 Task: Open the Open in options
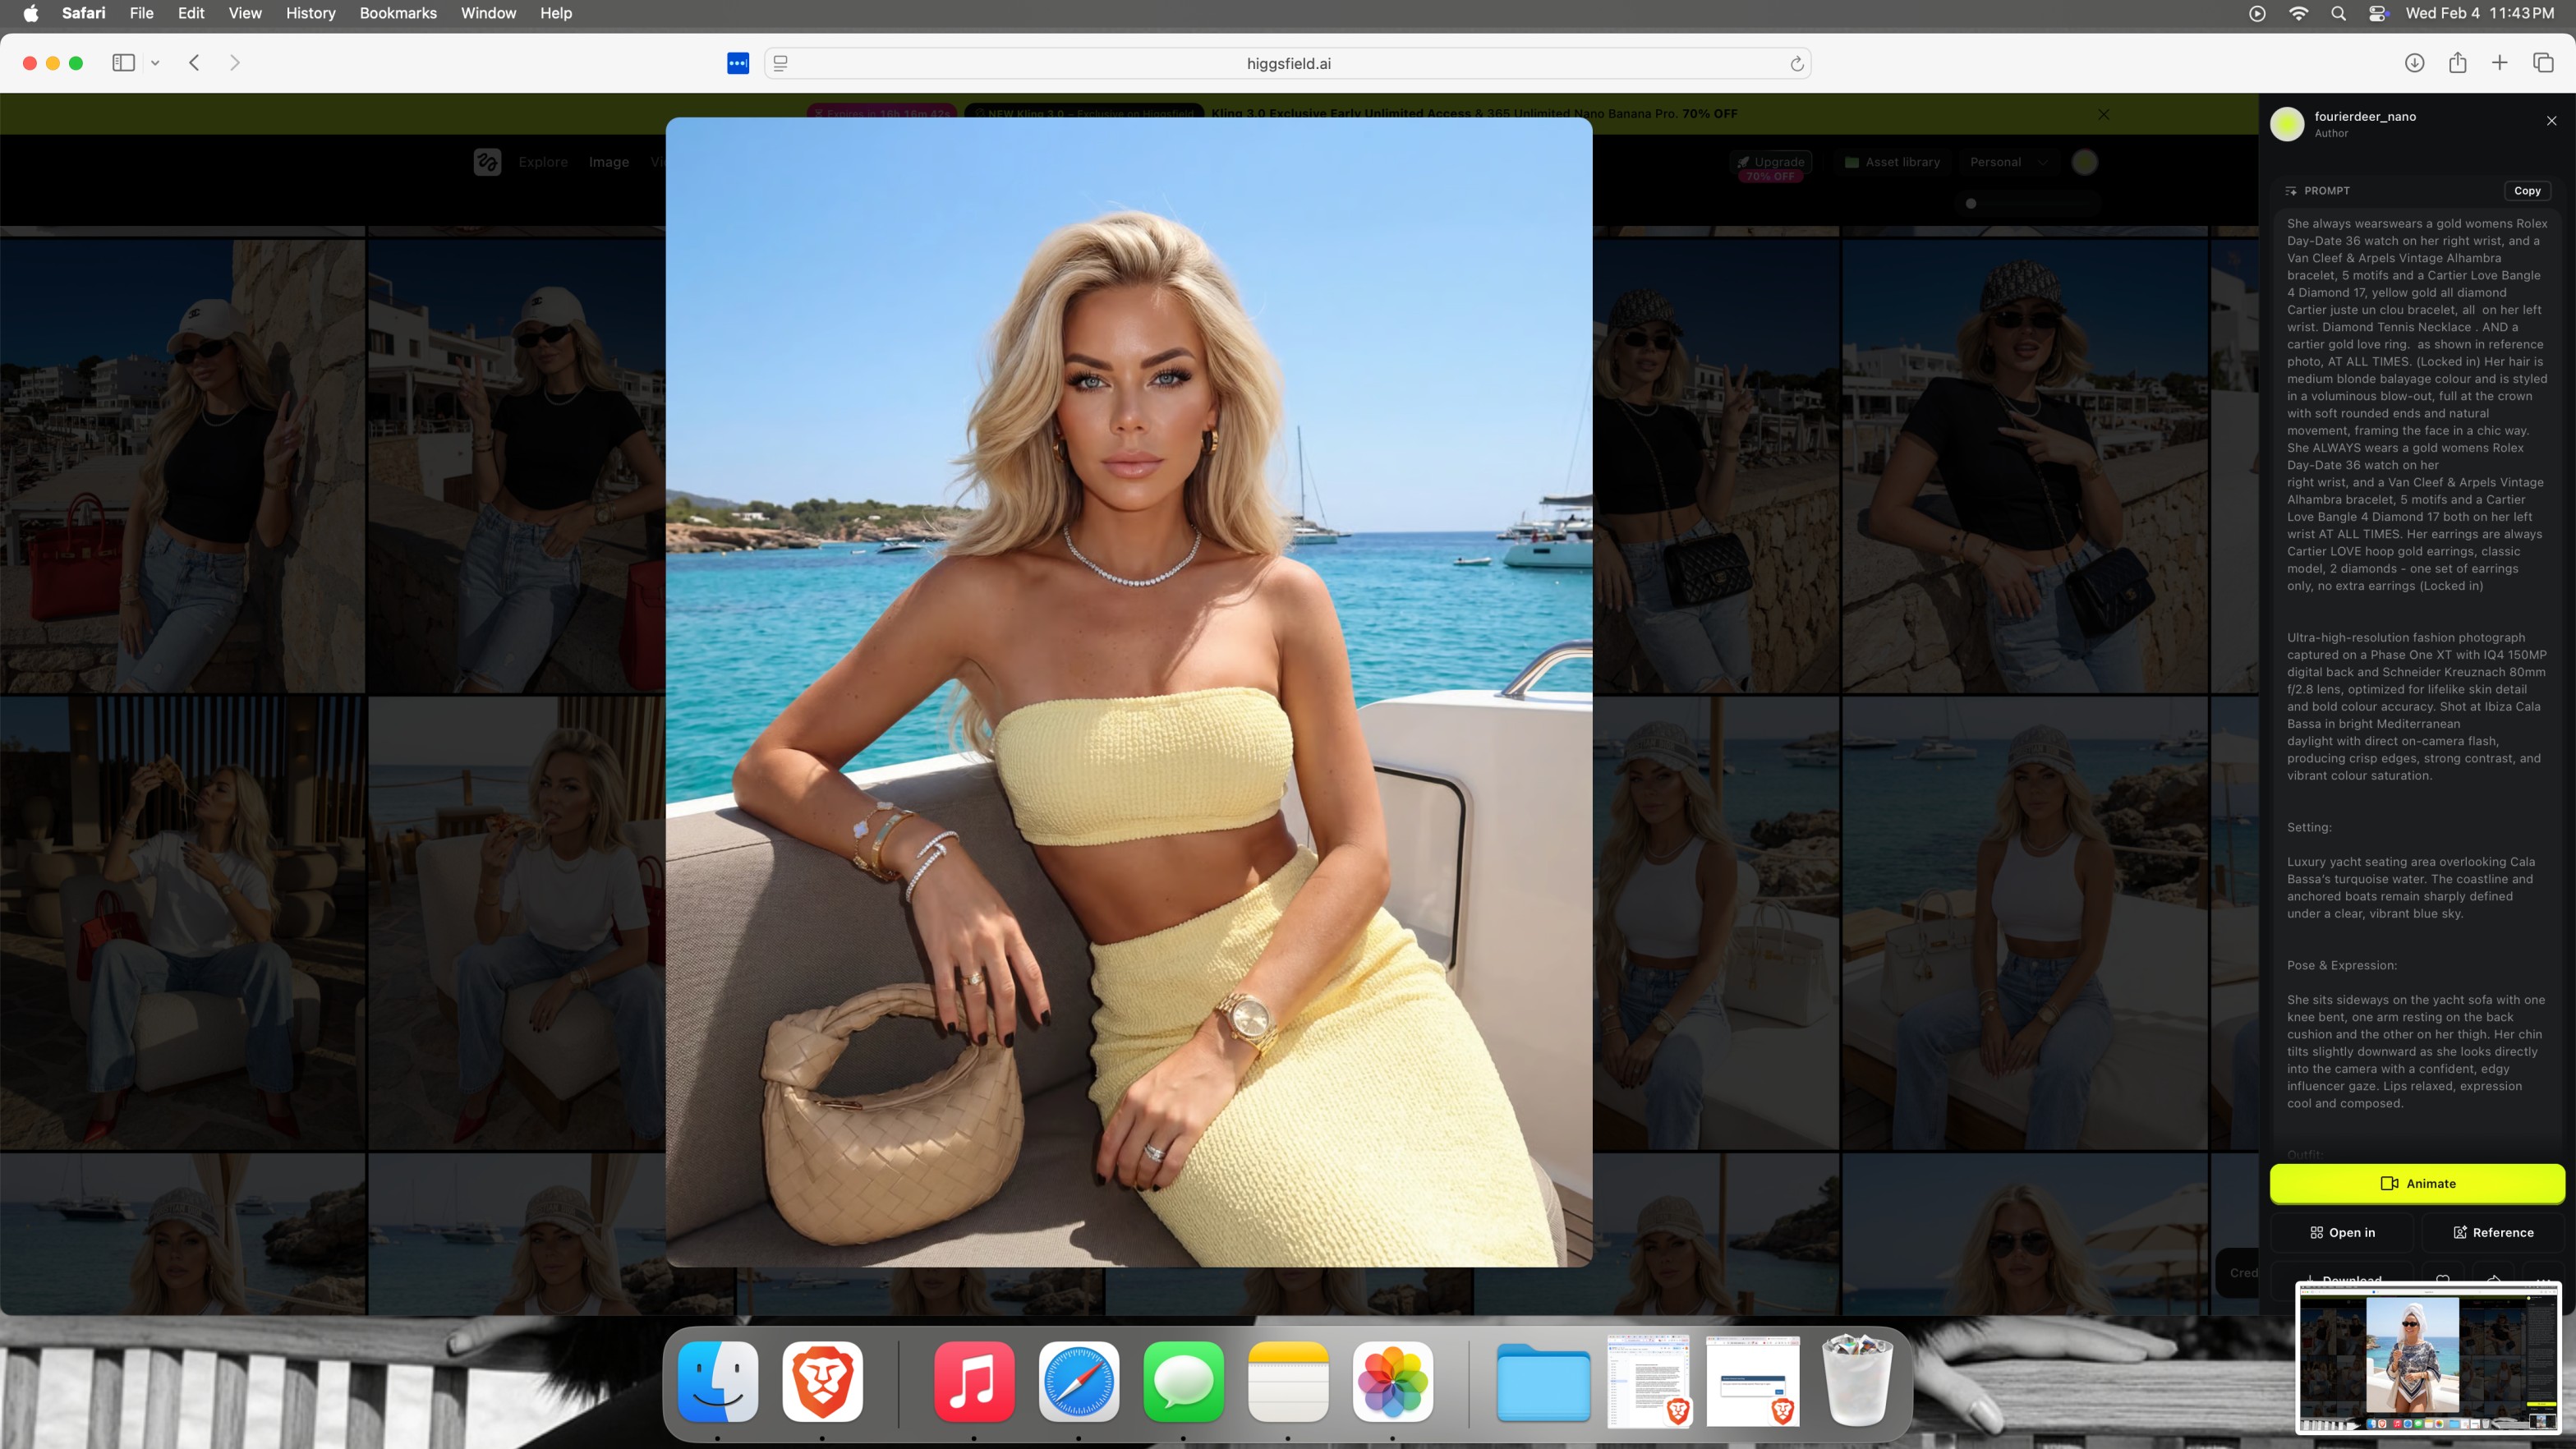2342,1232
